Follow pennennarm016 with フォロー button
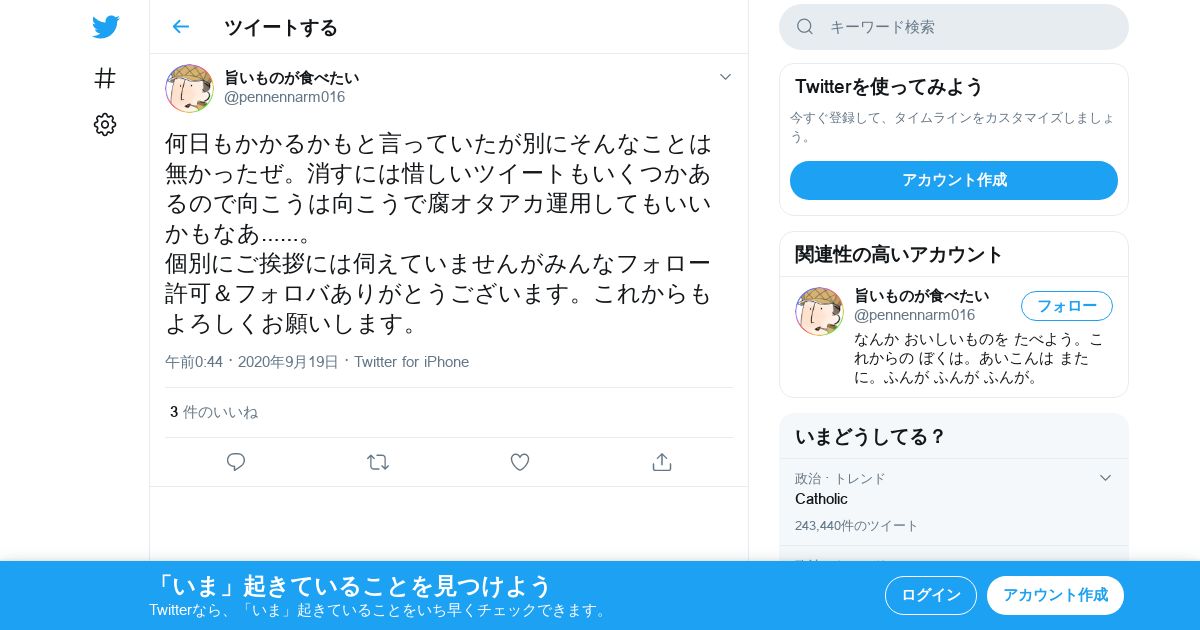 click(1067, 306)
